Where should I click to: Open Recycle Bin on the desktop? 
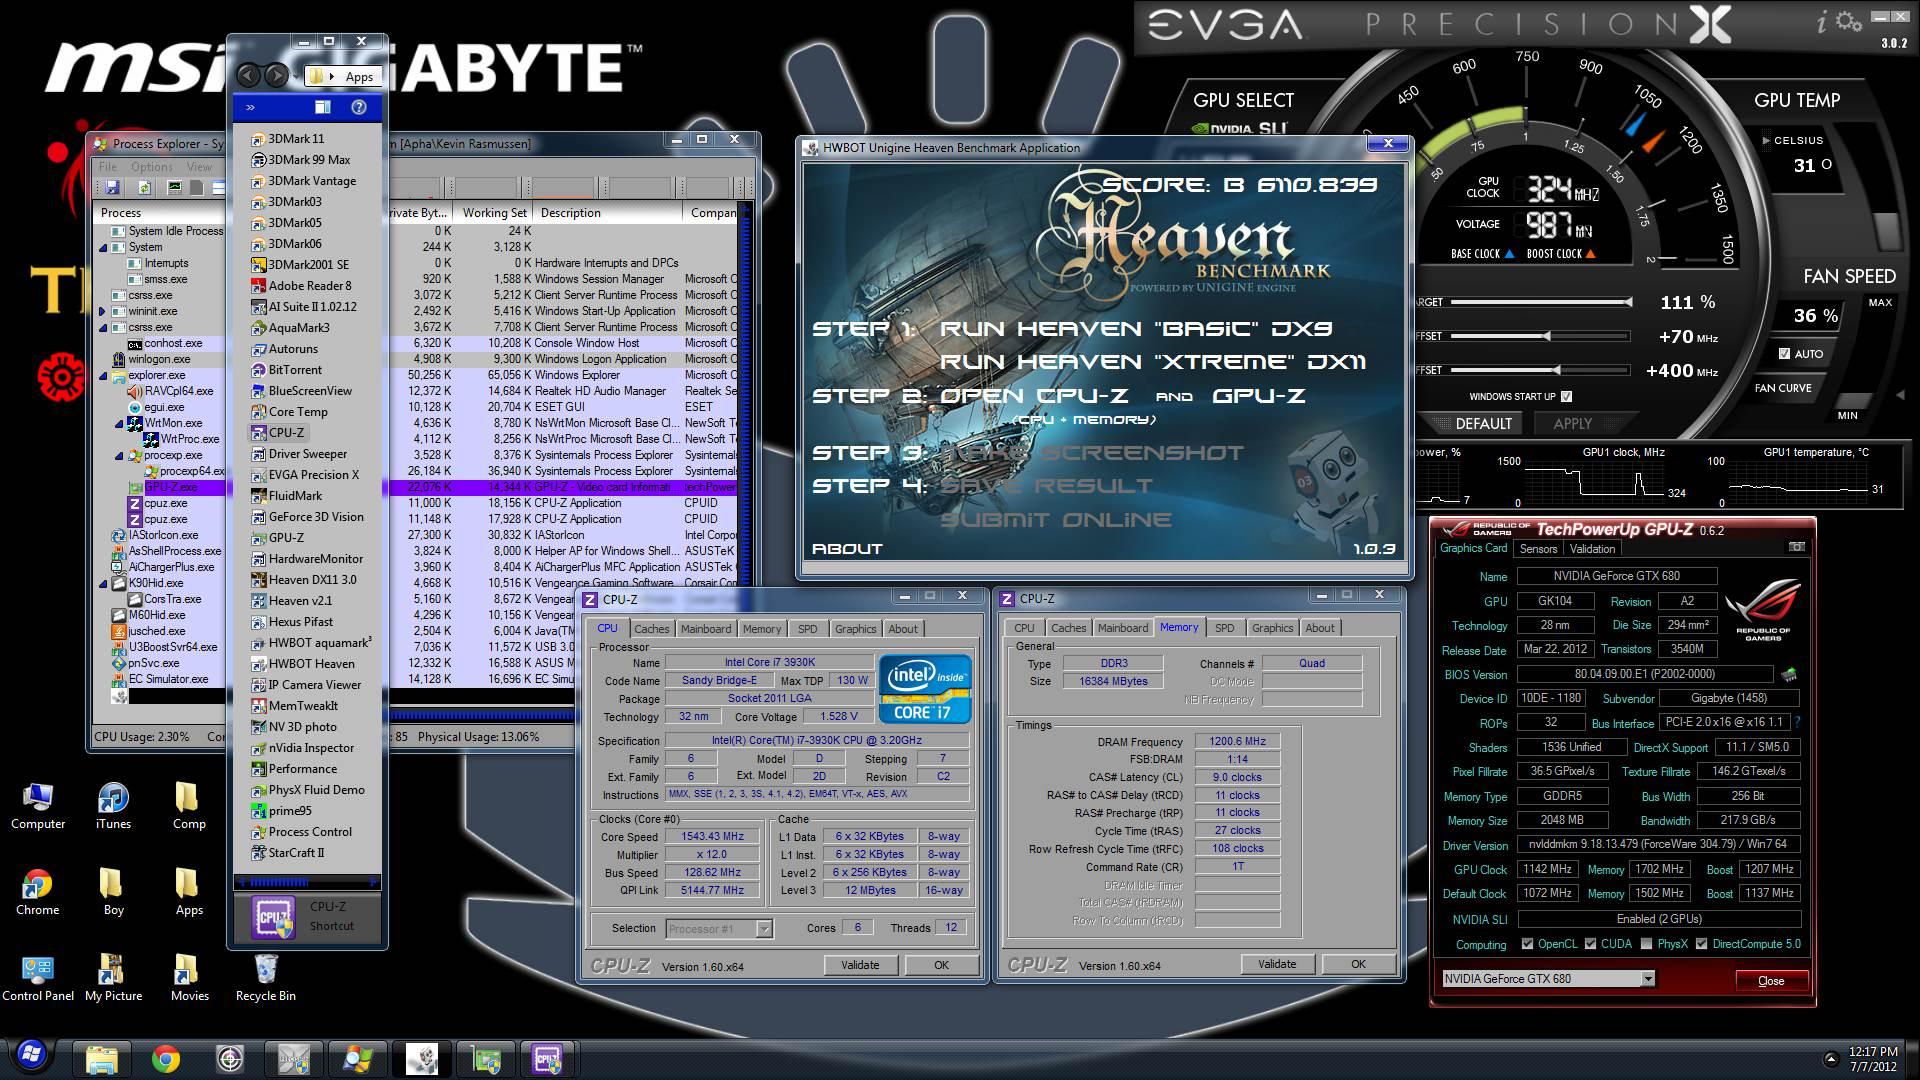point(265,978)
